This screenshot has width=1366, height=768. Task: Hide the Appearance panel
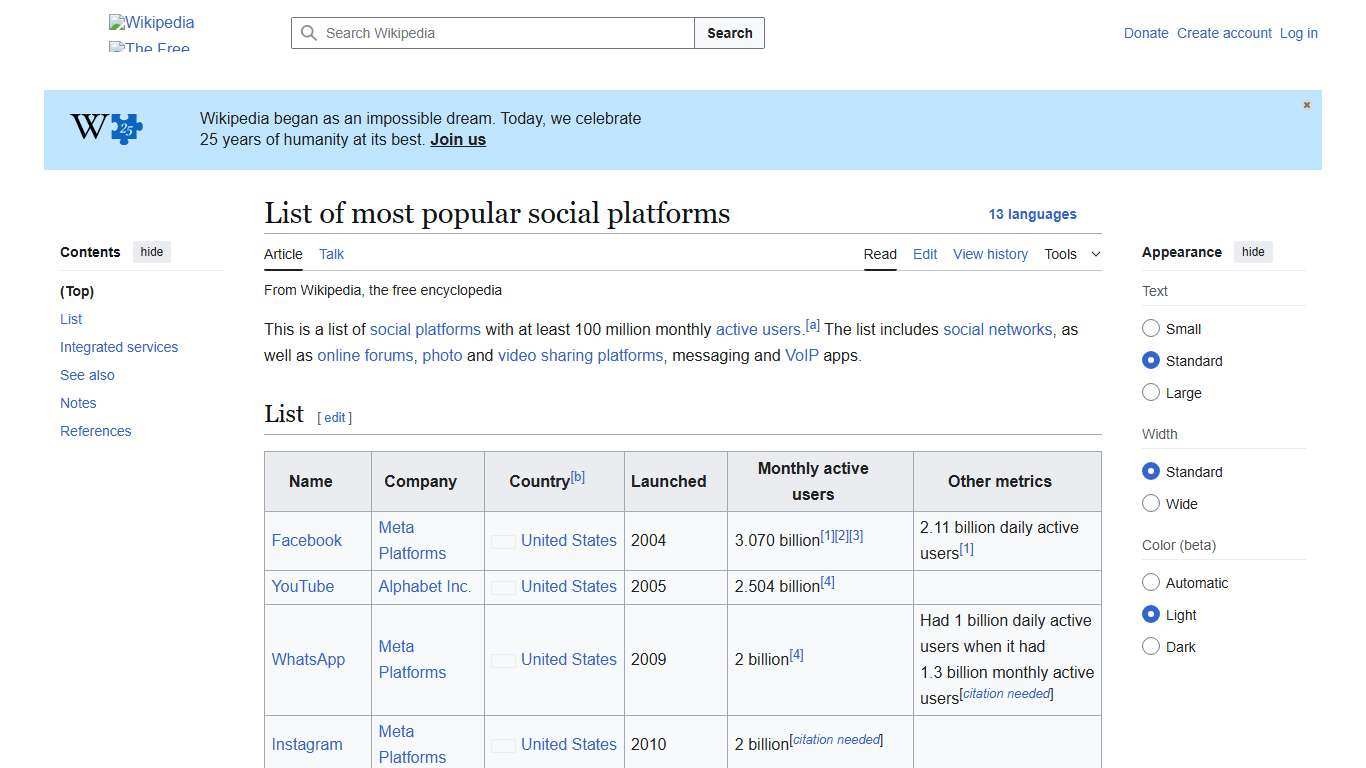(1253, 252)
